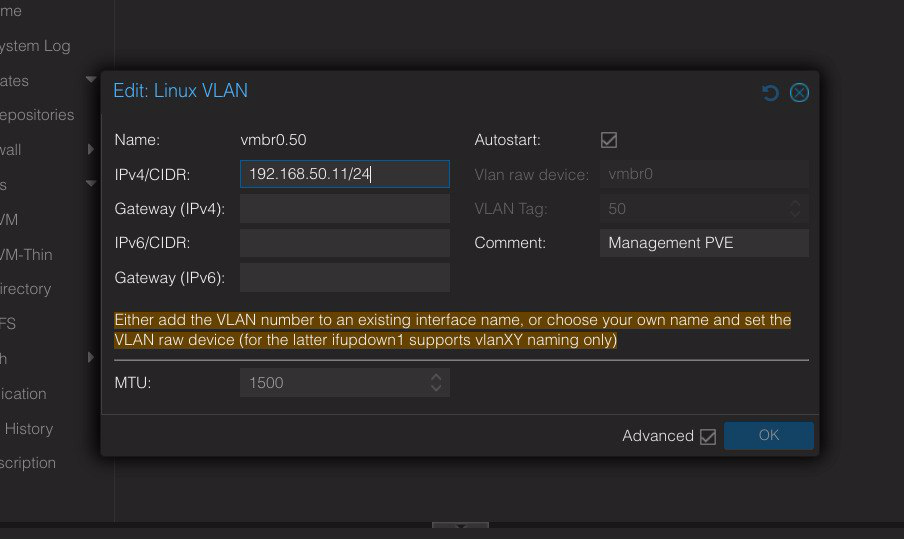Click the bottom log panel collapse handle

(x=460, y=526)
